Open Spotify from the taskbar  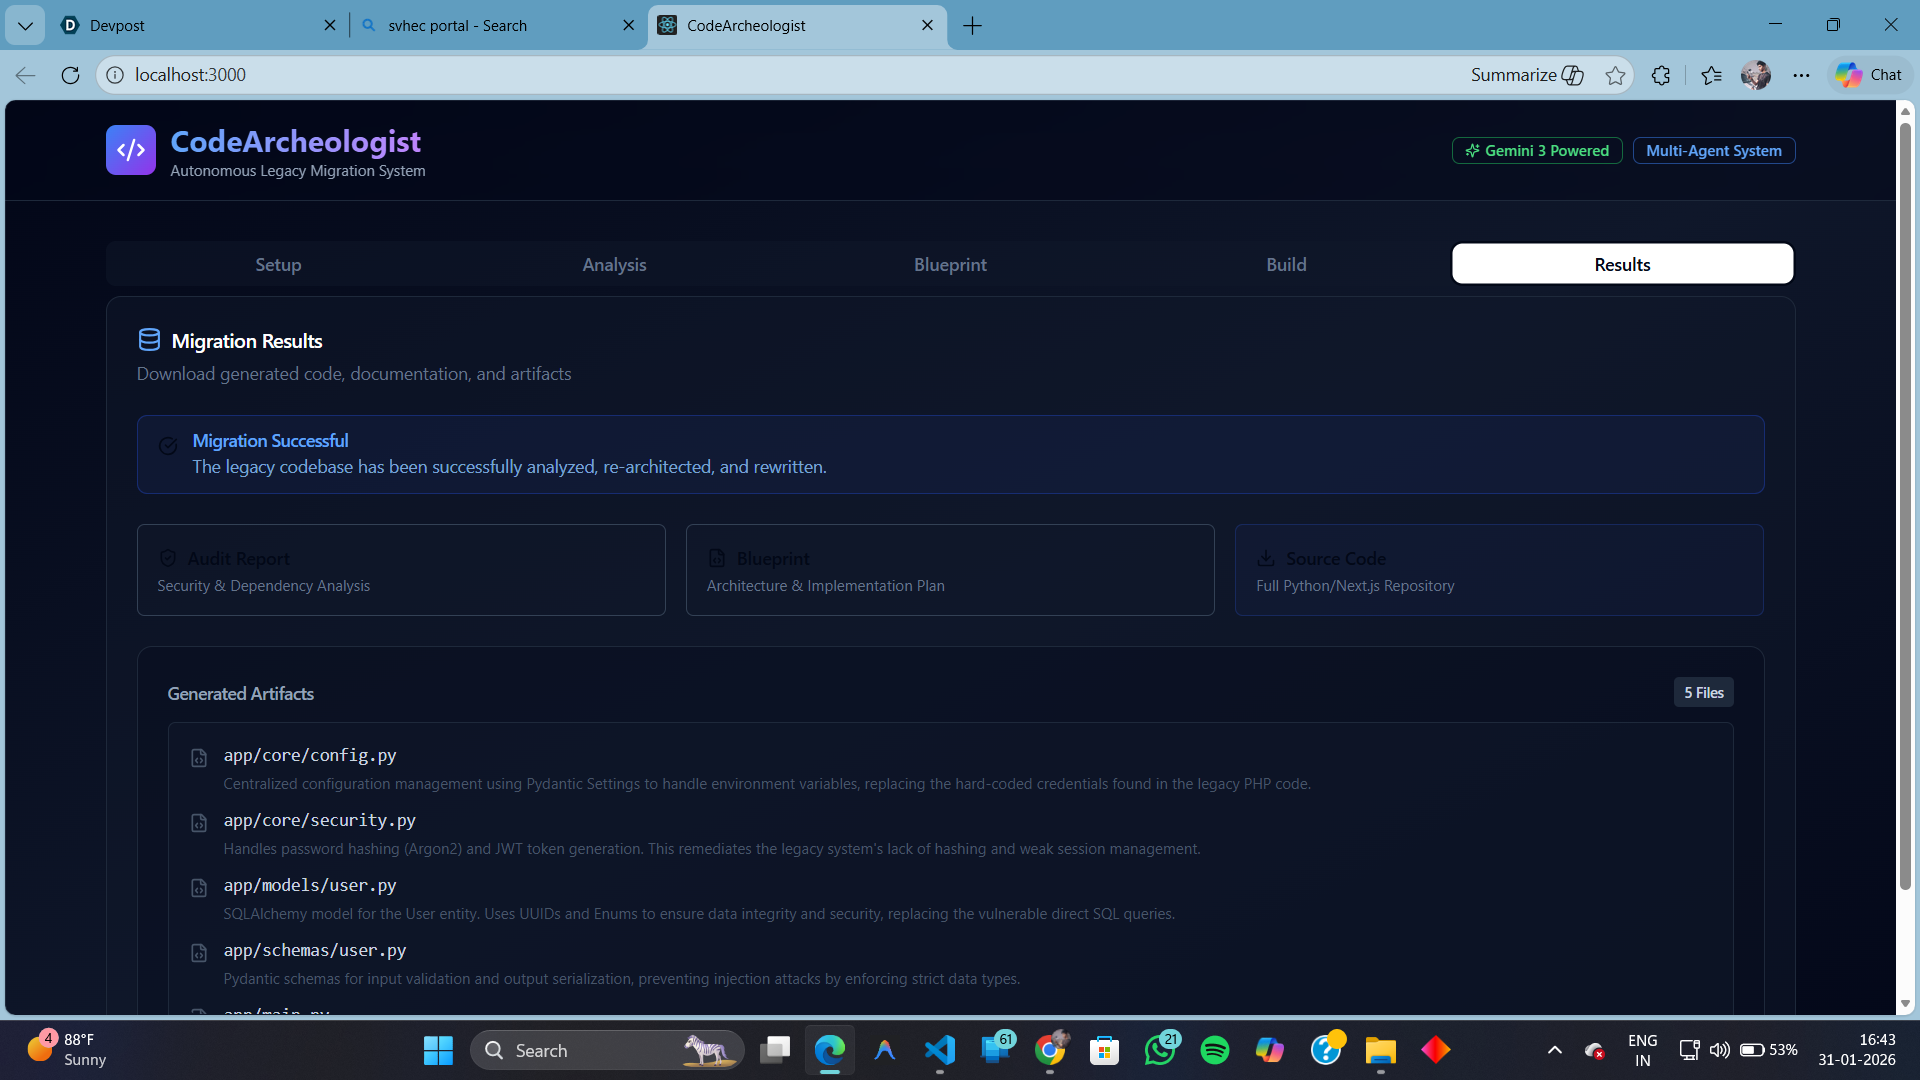1214,1050
